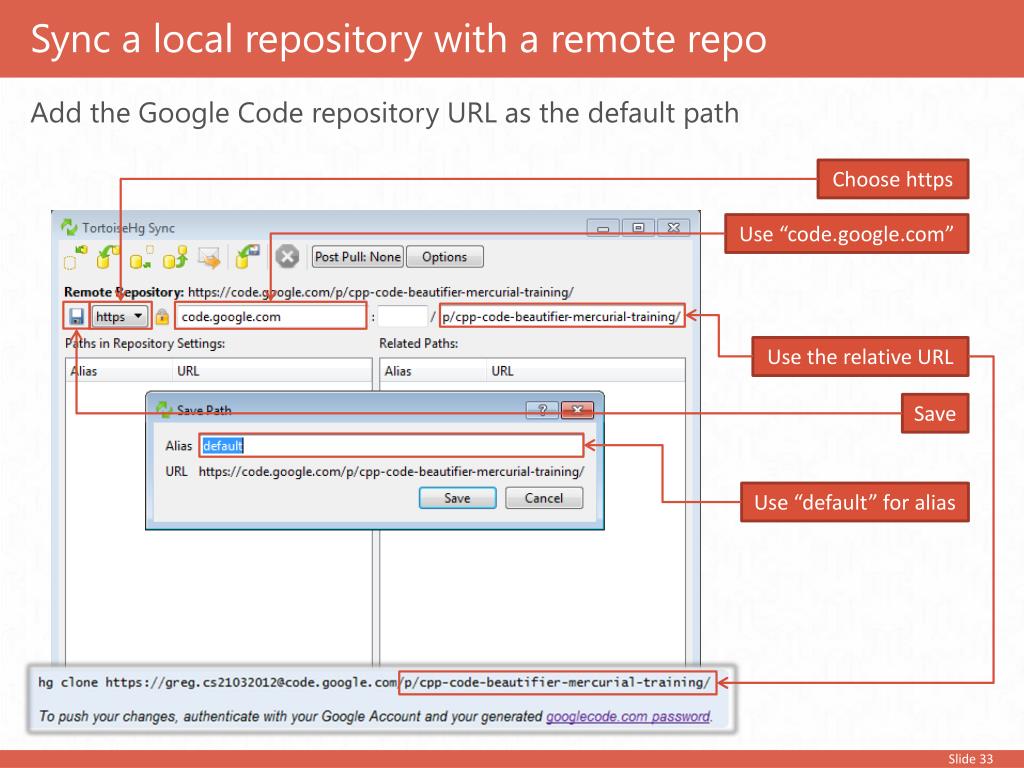
Task: Click the URL text in Save Path dialog
Action: click(391, 472)
